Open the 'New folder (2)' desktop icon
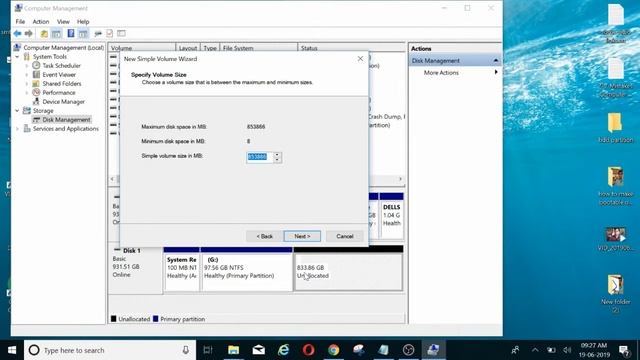The height and width of the screenshot is (360, 640). pyautogui.click(x=615, y=293)
